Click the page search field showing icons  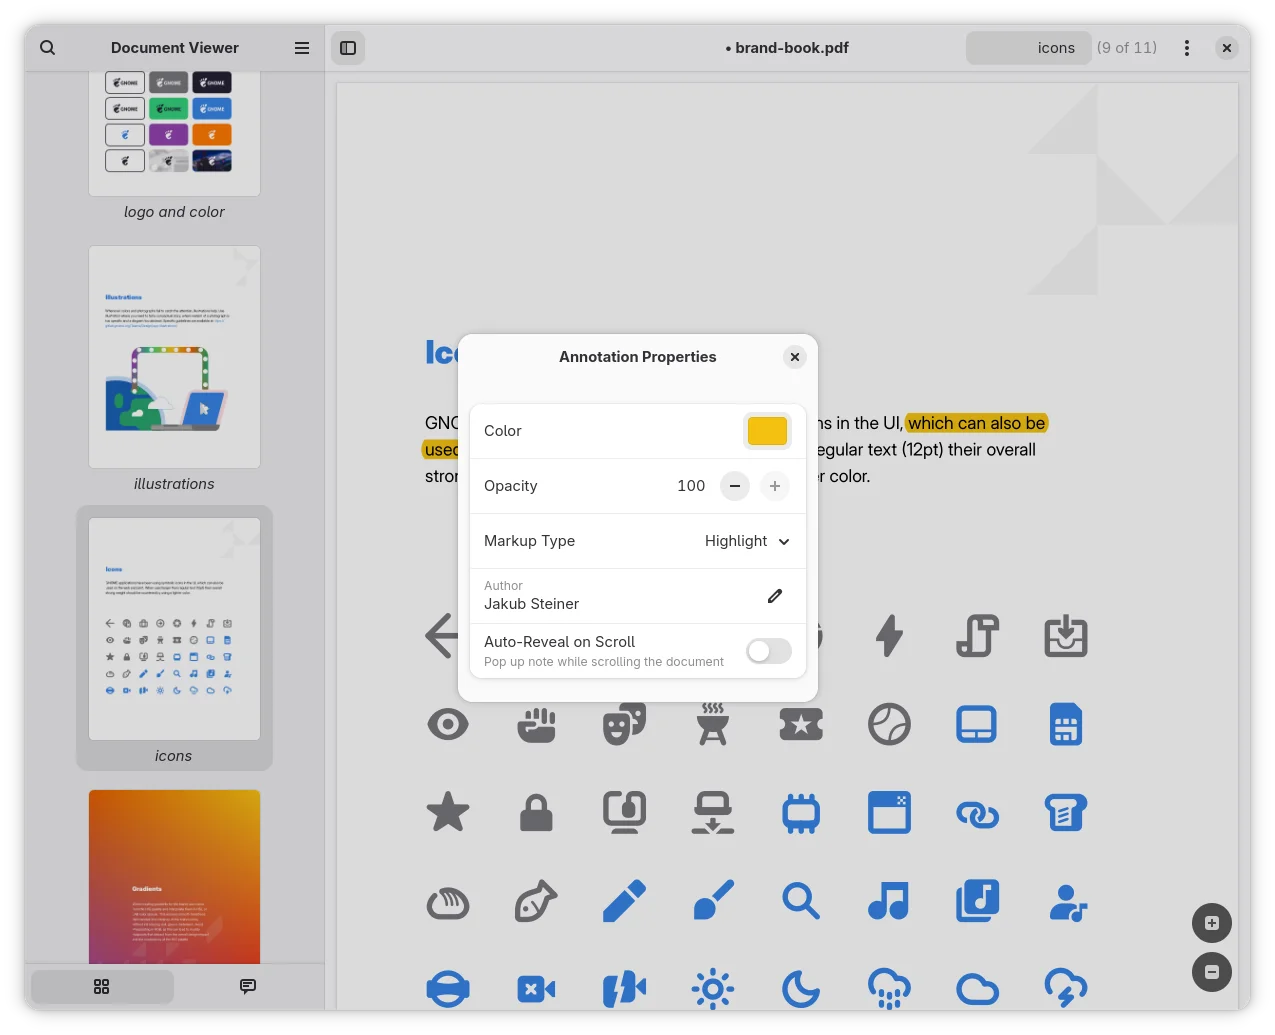(x=1028, y=47)
